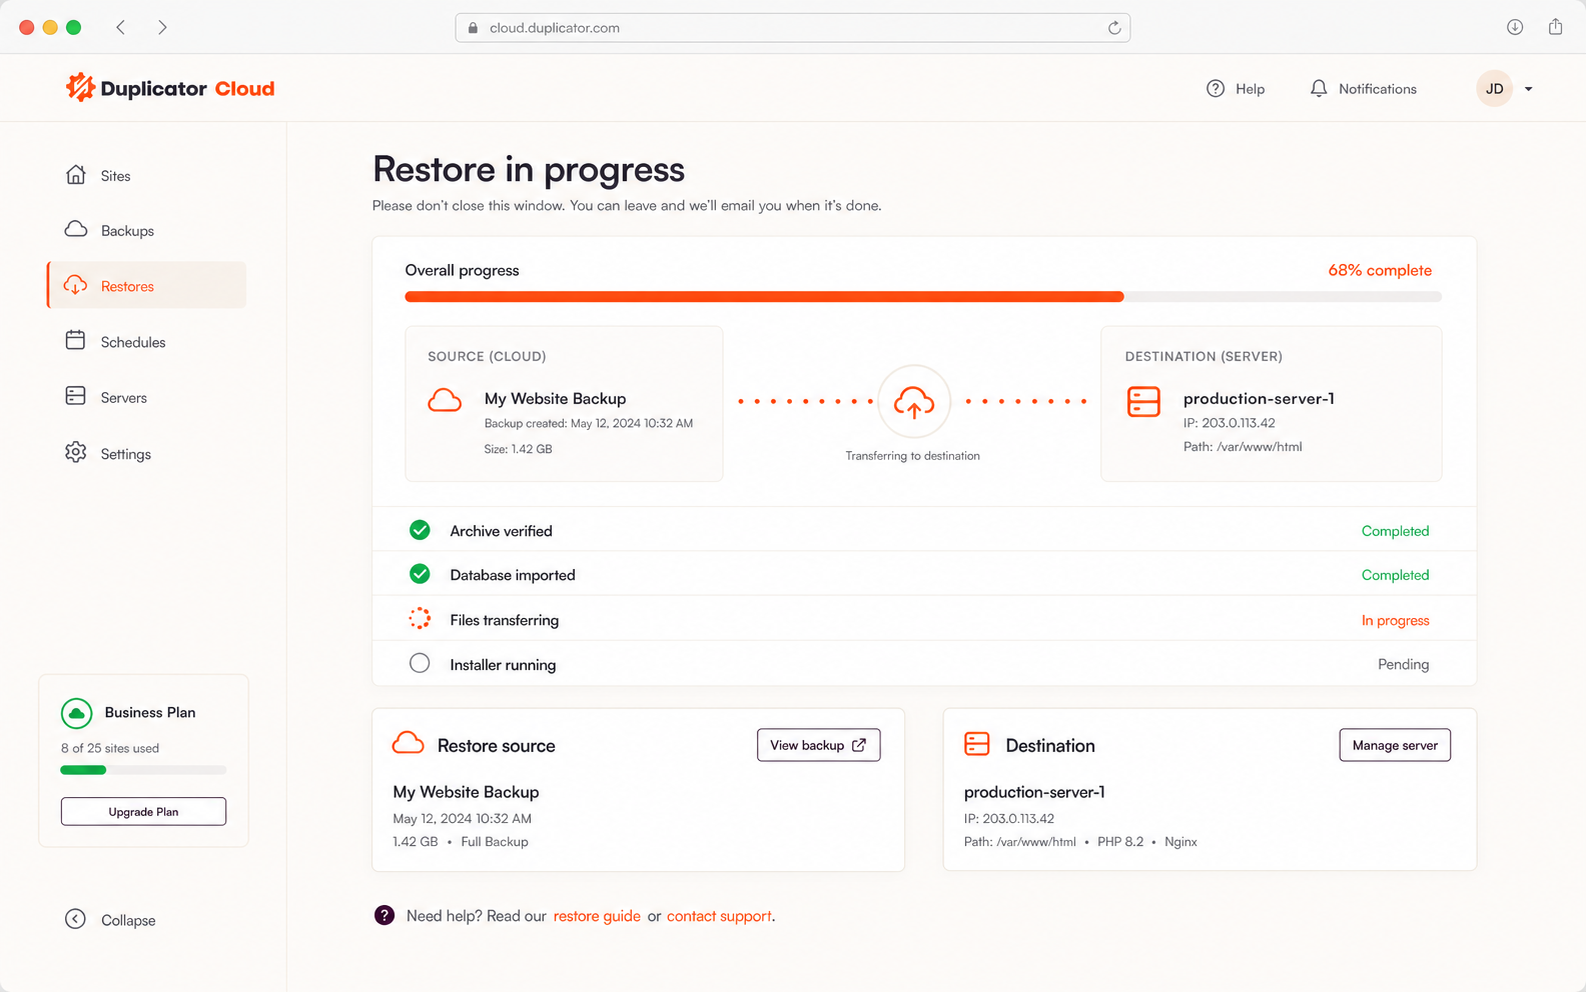The height and width of the screenshot is (992, 1586).
Task: Click the 1.42 GB • Full Backup line
Action: pos(460,842)
